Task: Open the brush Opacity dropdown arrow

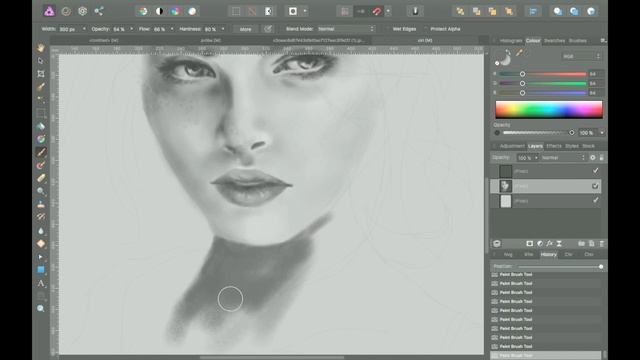Action: tap(131, 29)
